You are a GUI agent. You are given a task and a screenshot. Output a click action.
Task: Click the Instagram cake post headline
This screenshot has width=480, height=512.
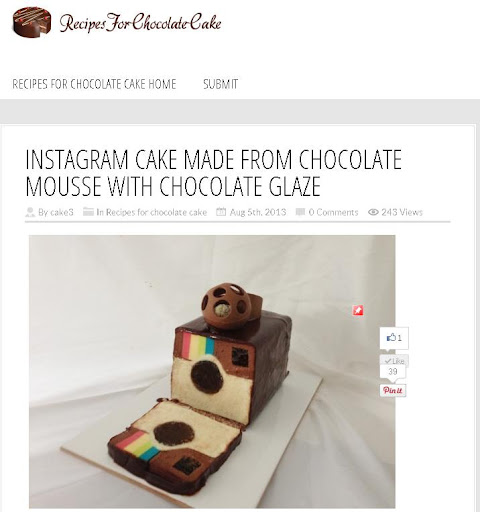(x=213, y=173)
